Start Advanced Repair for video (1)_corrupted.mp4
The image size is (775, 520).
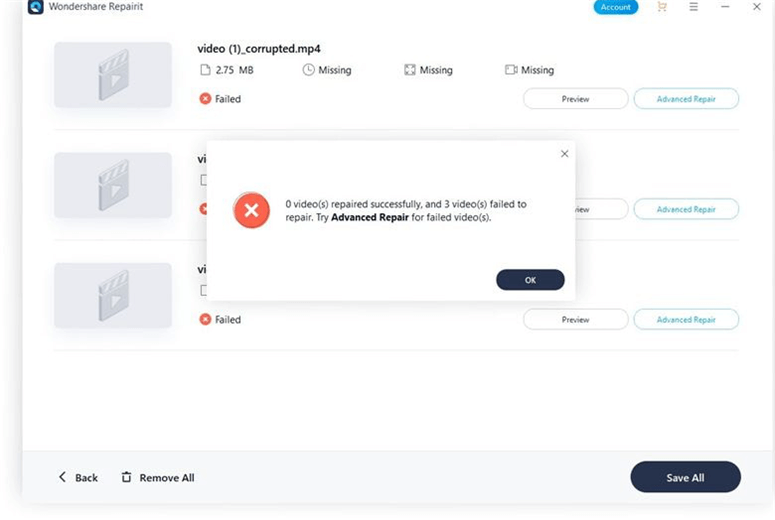click(686, 99)
